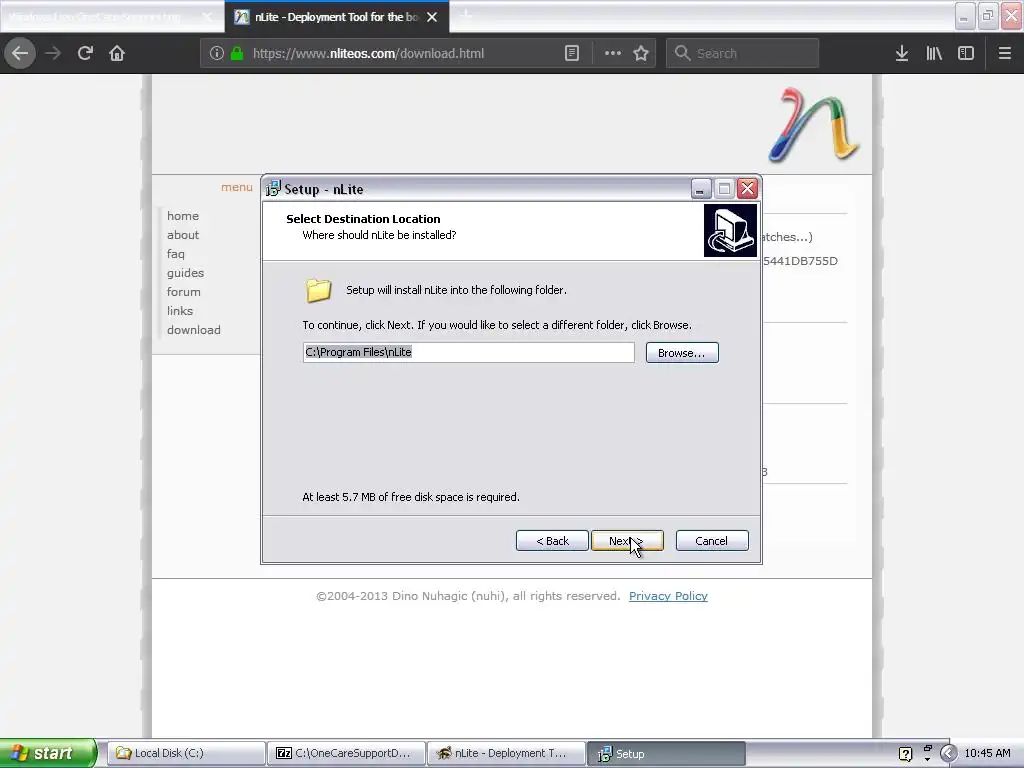Switch to Local Disk (C:) taskbar window
Screen dimensions: 1024x768
pyautogui.click(x=186, y=753)
